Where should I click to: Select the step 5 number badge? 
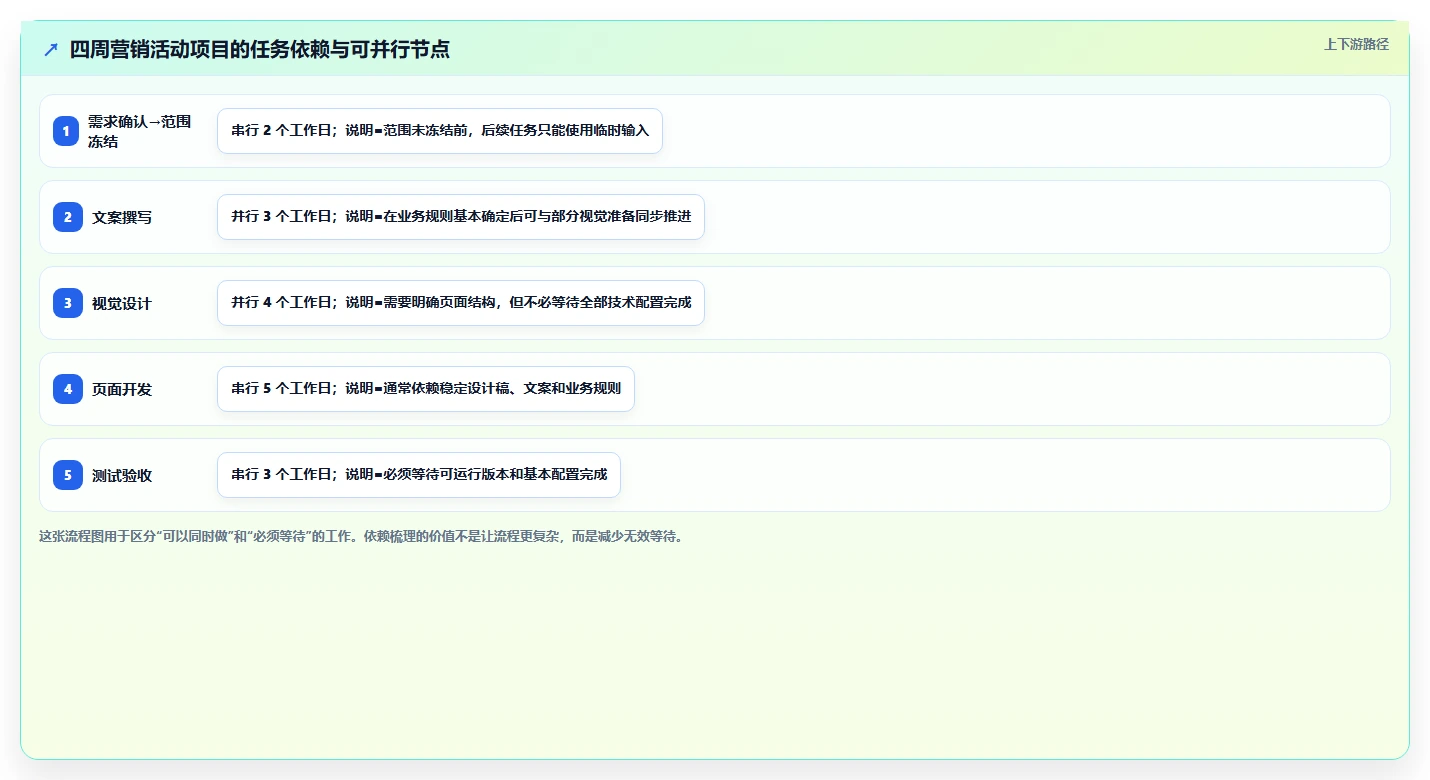click(68, 475)
